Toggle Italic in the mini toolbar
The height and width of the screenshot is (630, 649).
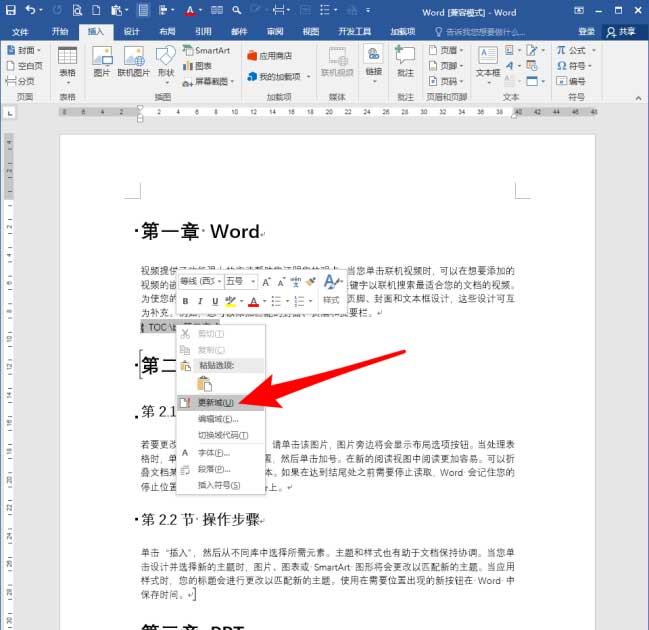coord(200,301)
